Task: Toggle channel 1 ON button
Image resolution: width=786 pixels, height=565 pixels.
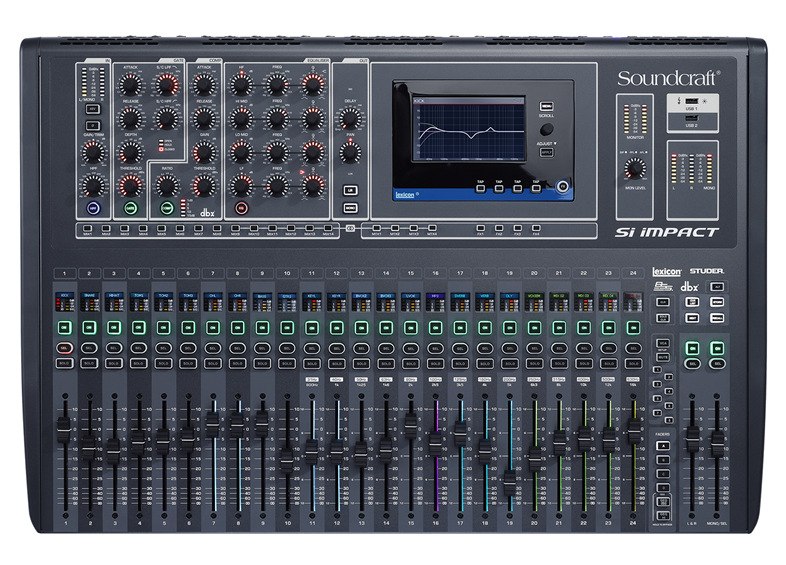Action: click(x=65, y=327)
